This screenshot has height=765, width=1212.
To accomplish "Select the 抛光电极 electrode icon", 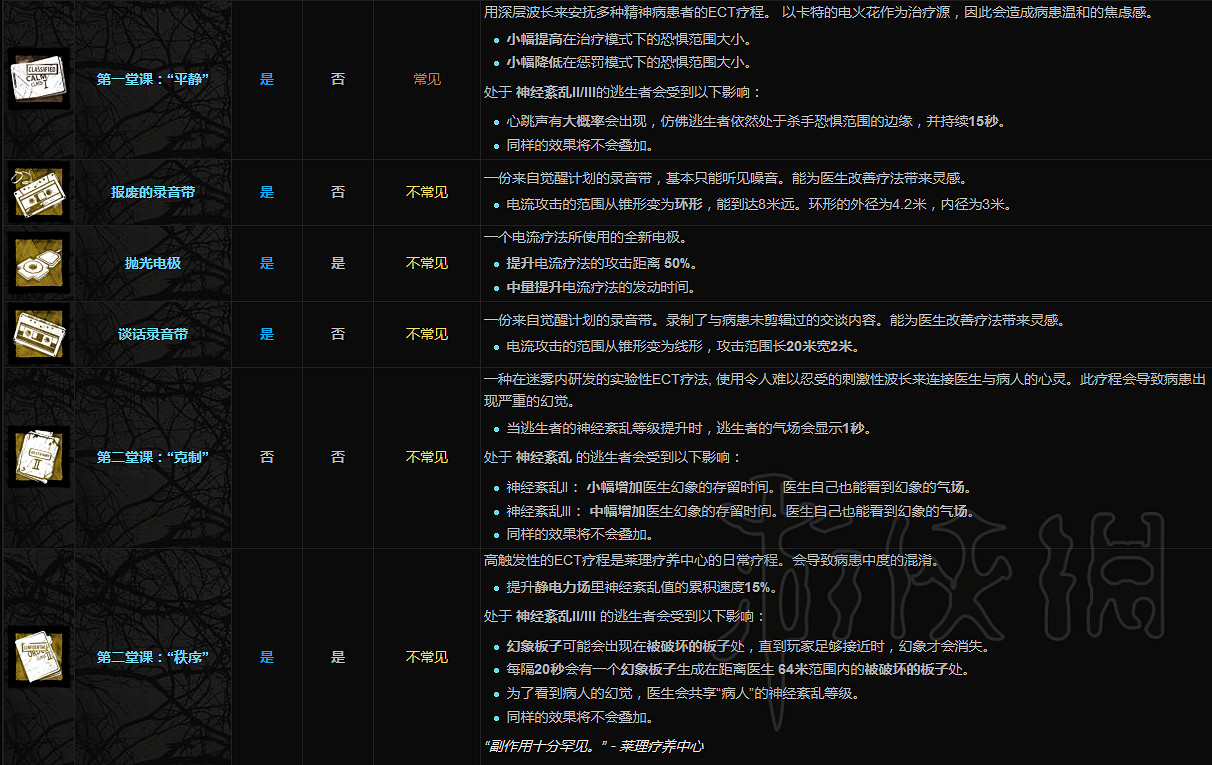I will click(37, 263).
